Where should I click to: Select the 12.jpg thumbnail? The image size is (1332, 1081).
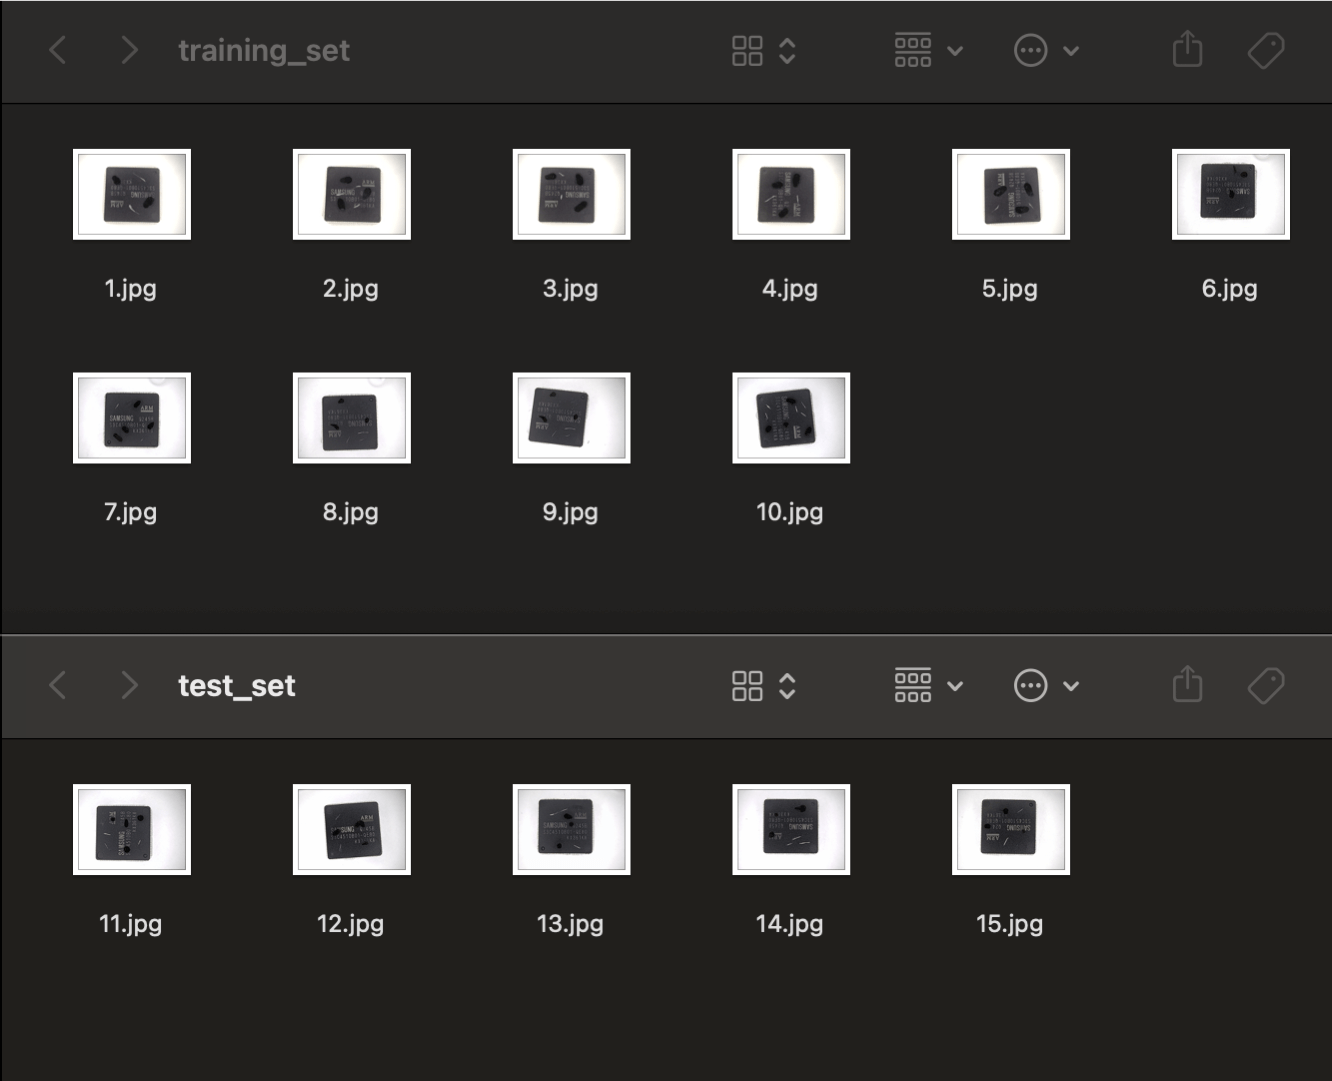352,829
